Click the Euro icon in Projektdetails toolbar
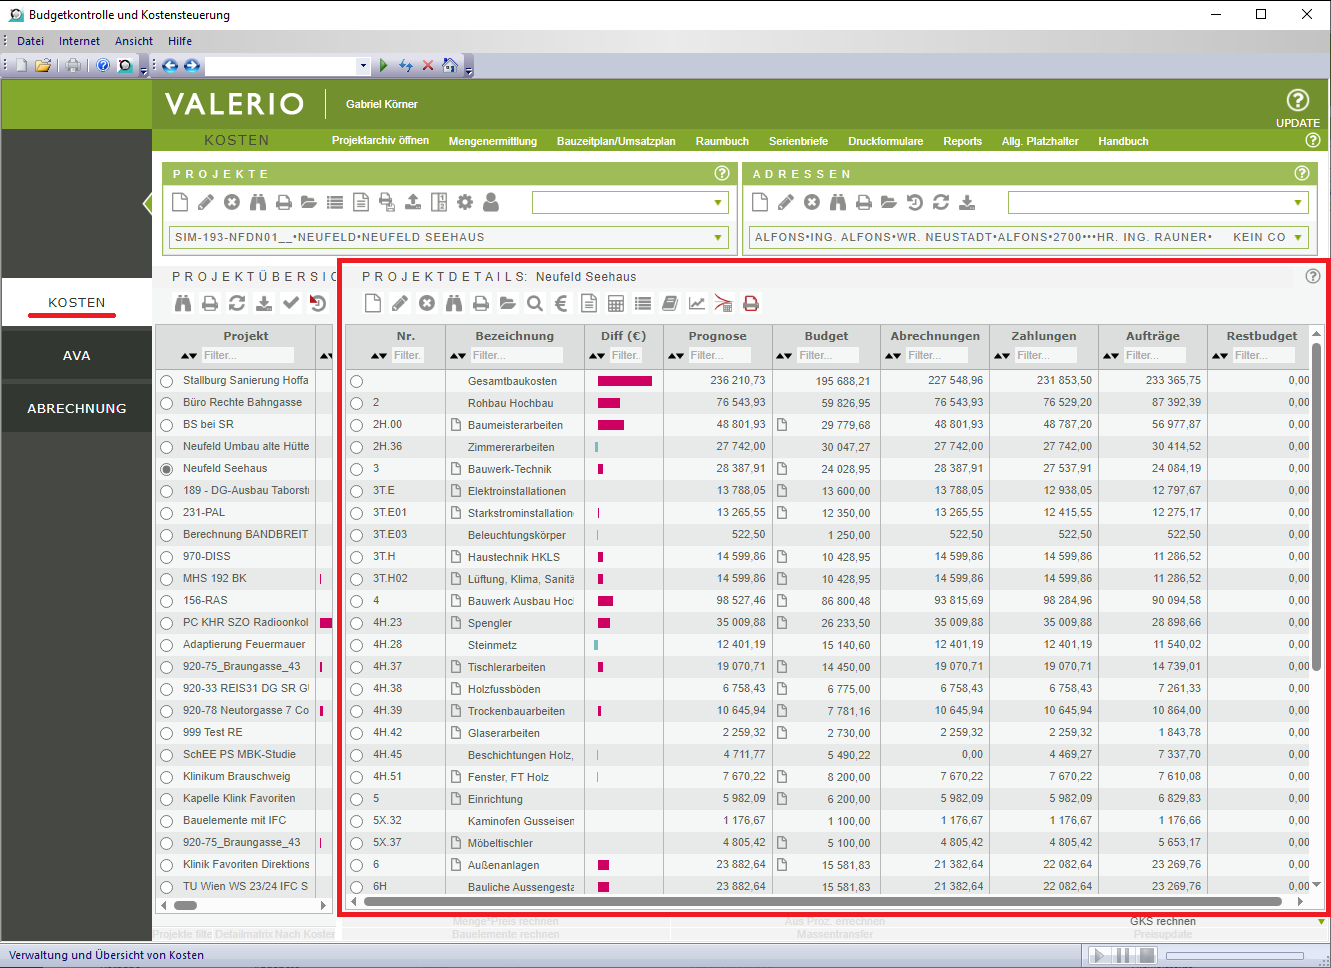The width and height of the screenshot is (1331, 968). click(562, 303)
